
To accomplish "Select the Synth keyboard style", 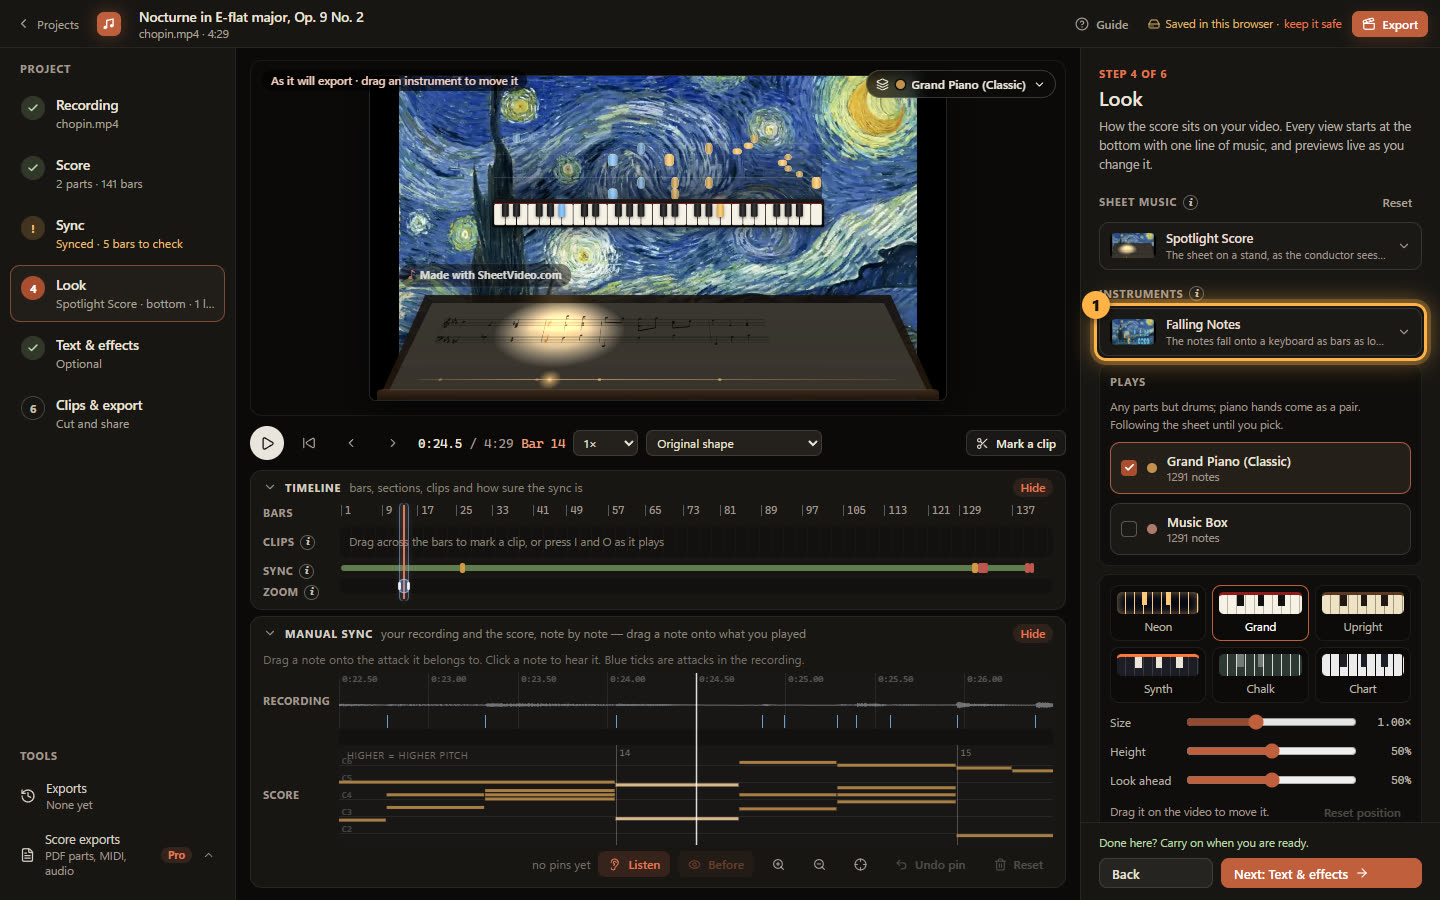I will (1158, 675).
